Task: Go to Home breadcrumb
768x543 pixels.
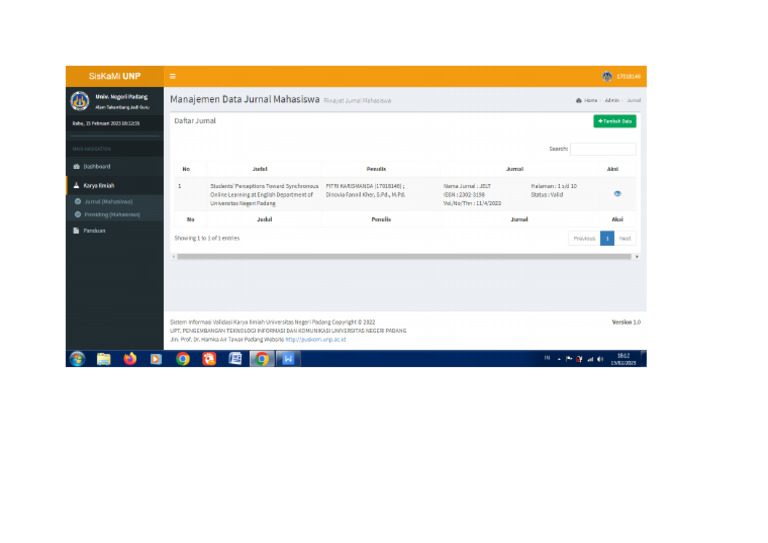Action: (587, 100)
